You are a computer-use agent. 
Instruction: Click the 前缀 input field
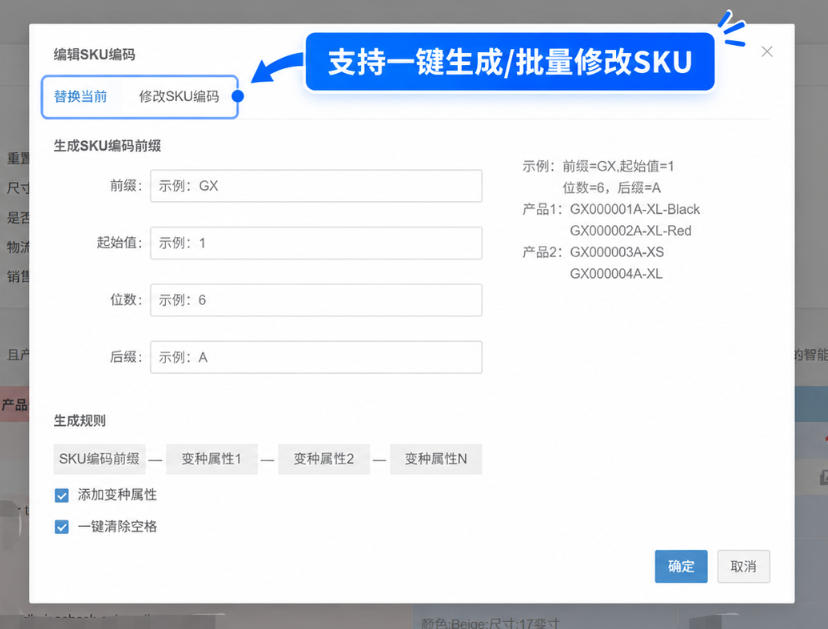[x=316, y=186]
